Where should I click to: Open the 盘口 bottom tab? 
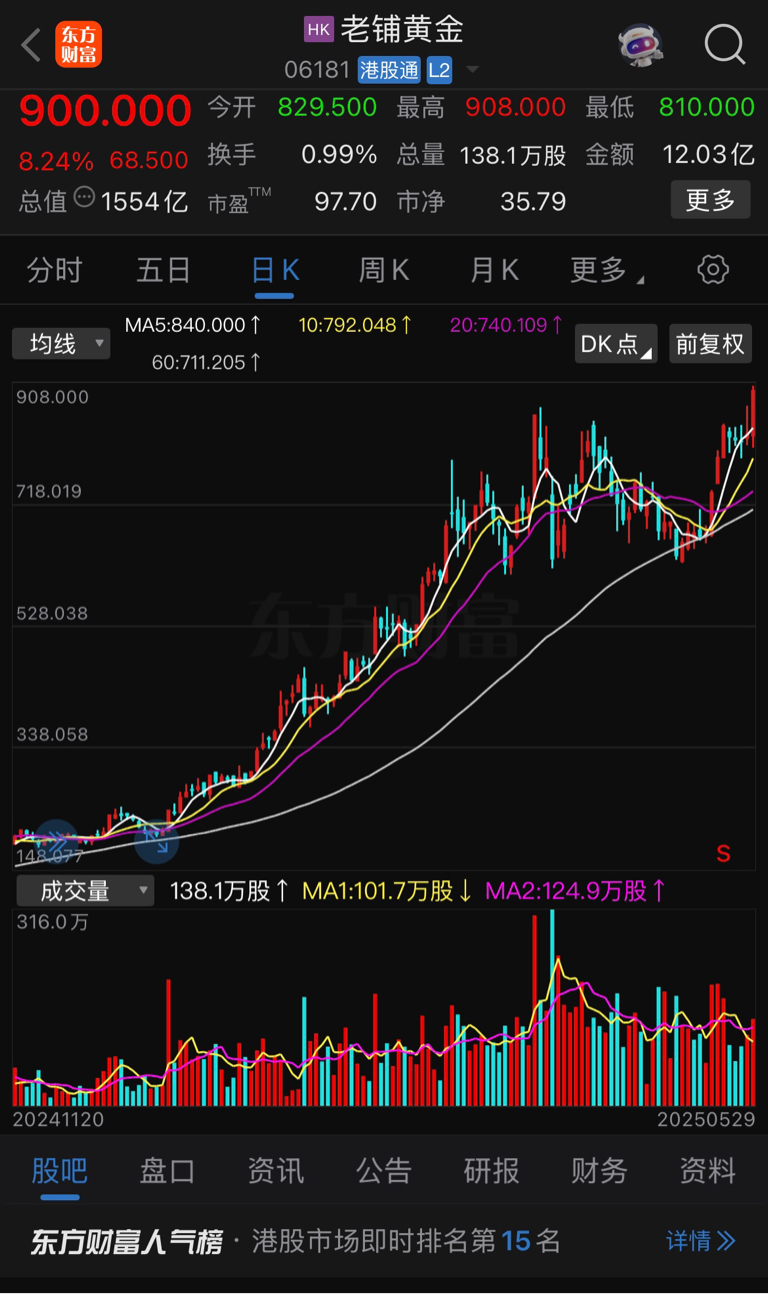point(167,1171)
